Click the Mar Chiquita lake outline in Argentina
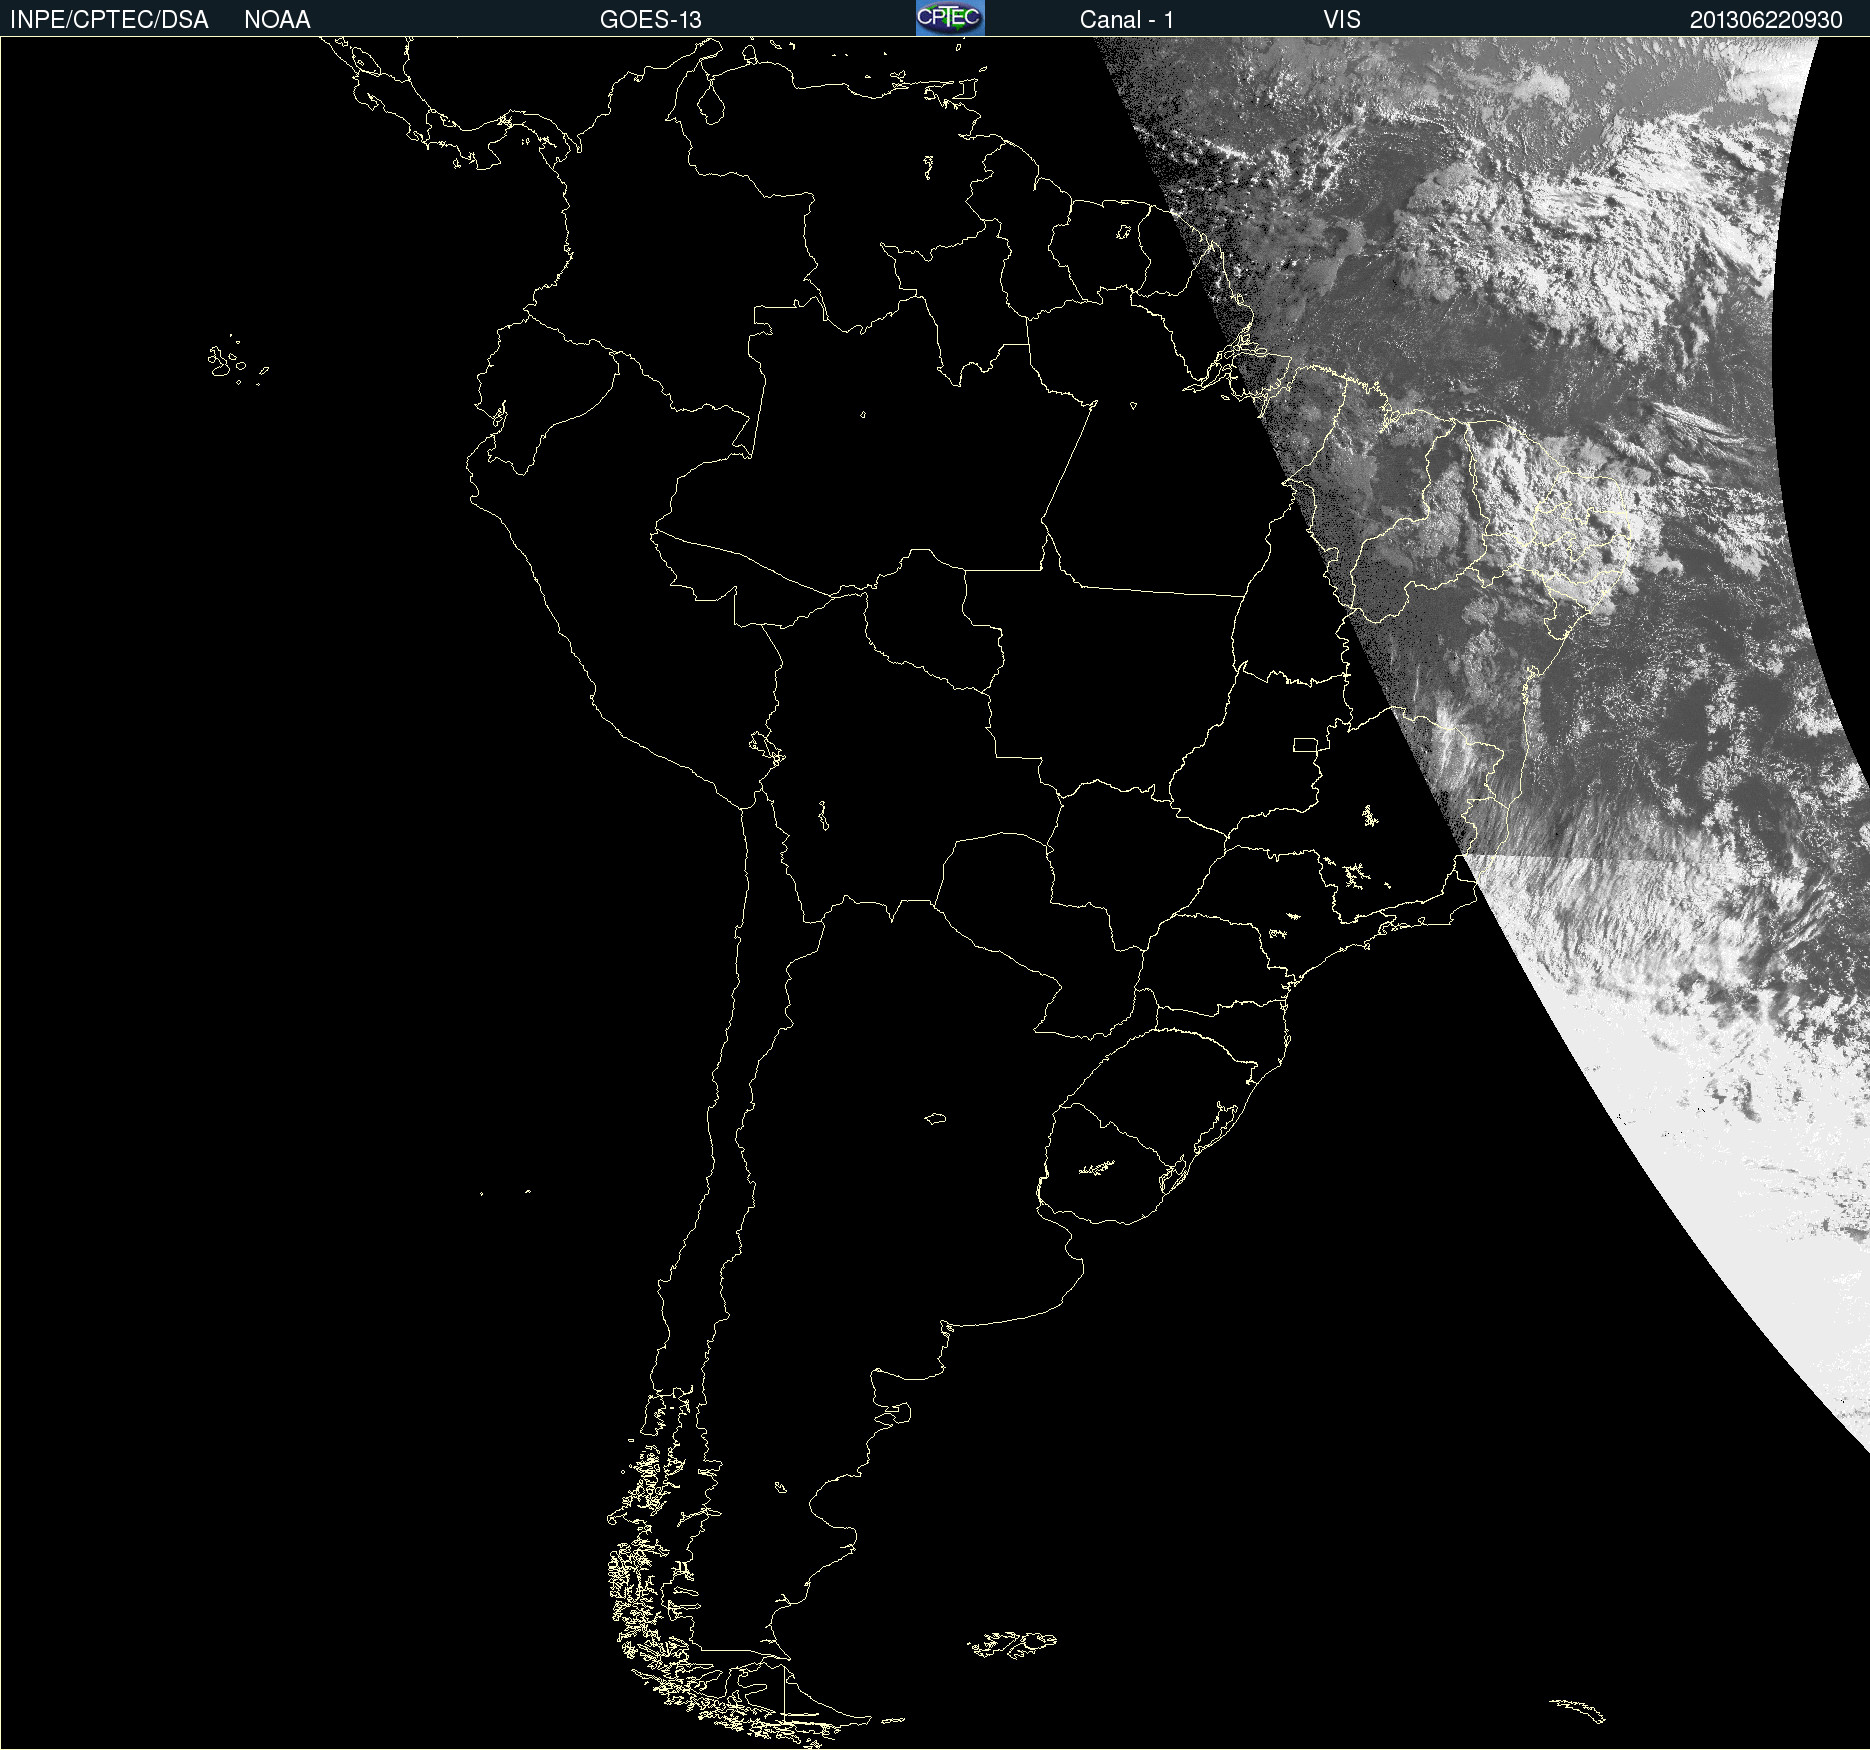Image resolution: width=1870 pixels, height=1750 pixels. pyautogui.click(x=935, y=1118)
